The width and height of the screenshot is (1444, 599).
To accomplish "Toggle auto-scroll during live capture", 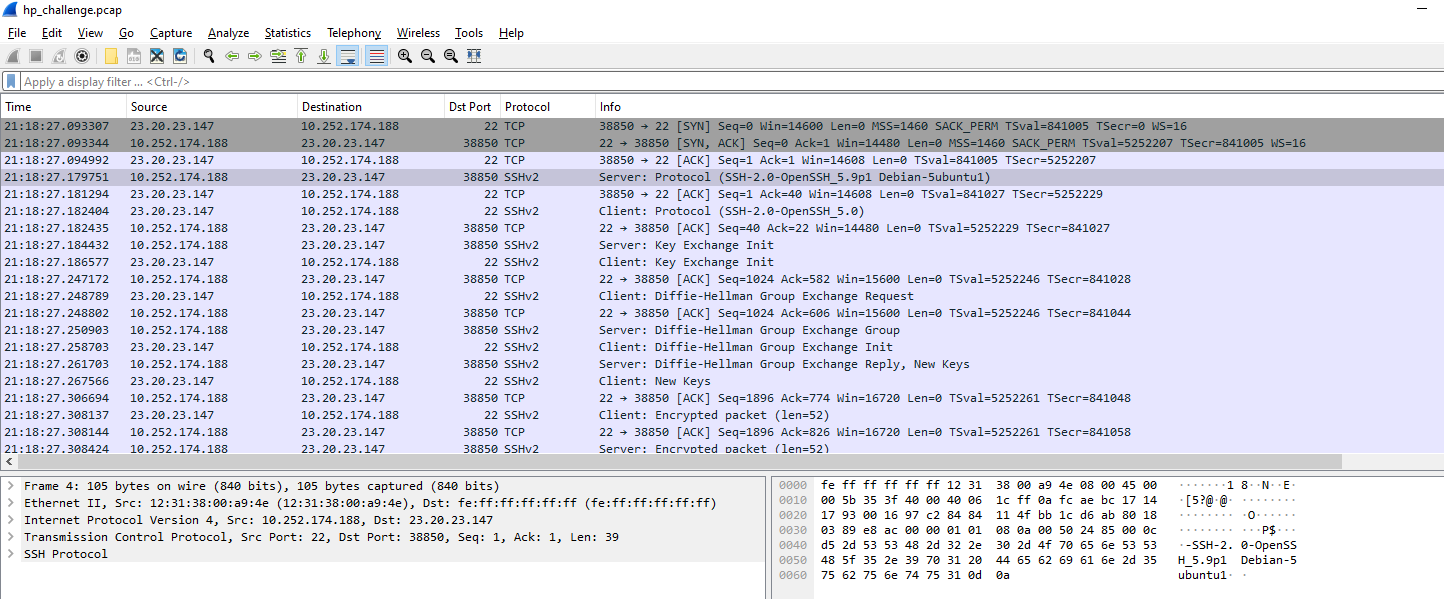I will tap(347, 56).
